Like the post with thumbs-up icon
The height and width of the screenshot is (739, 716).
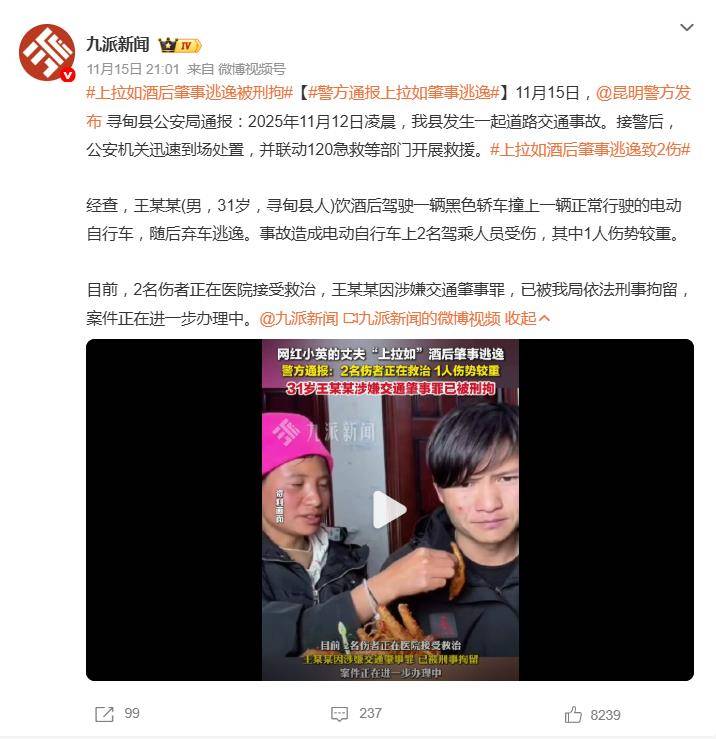click(x=573, y=714)
